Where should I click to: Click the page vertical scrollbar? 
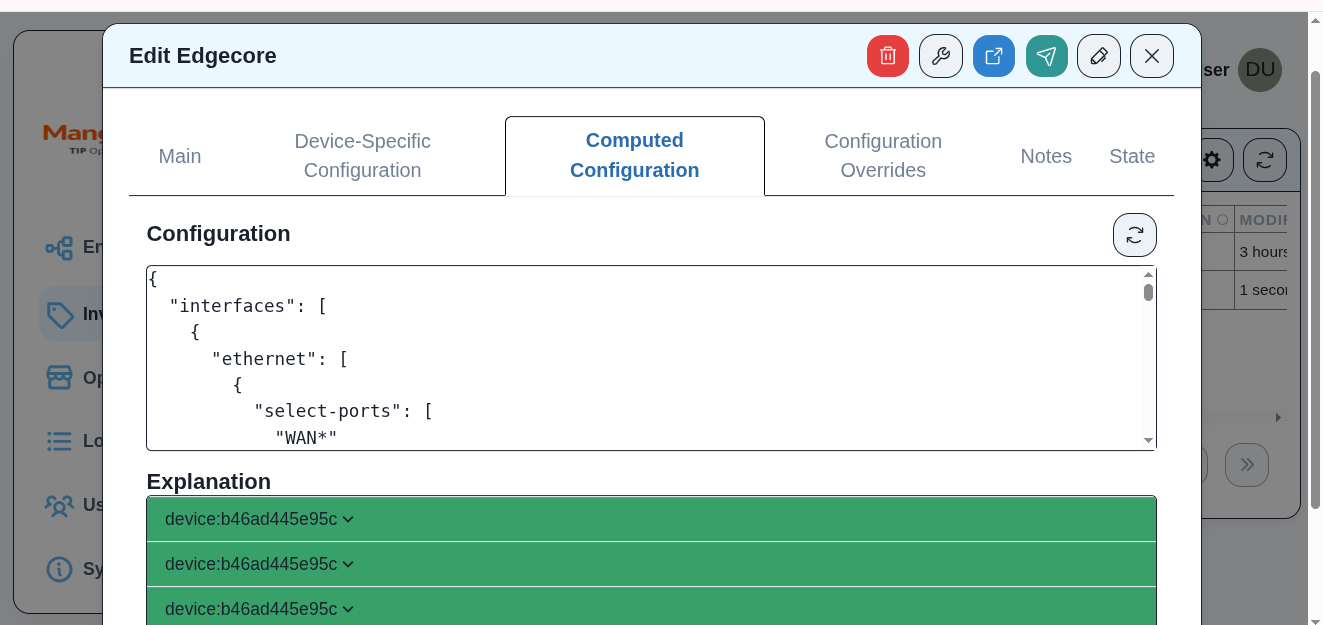pyautogui.click(x=1316, y=290)
